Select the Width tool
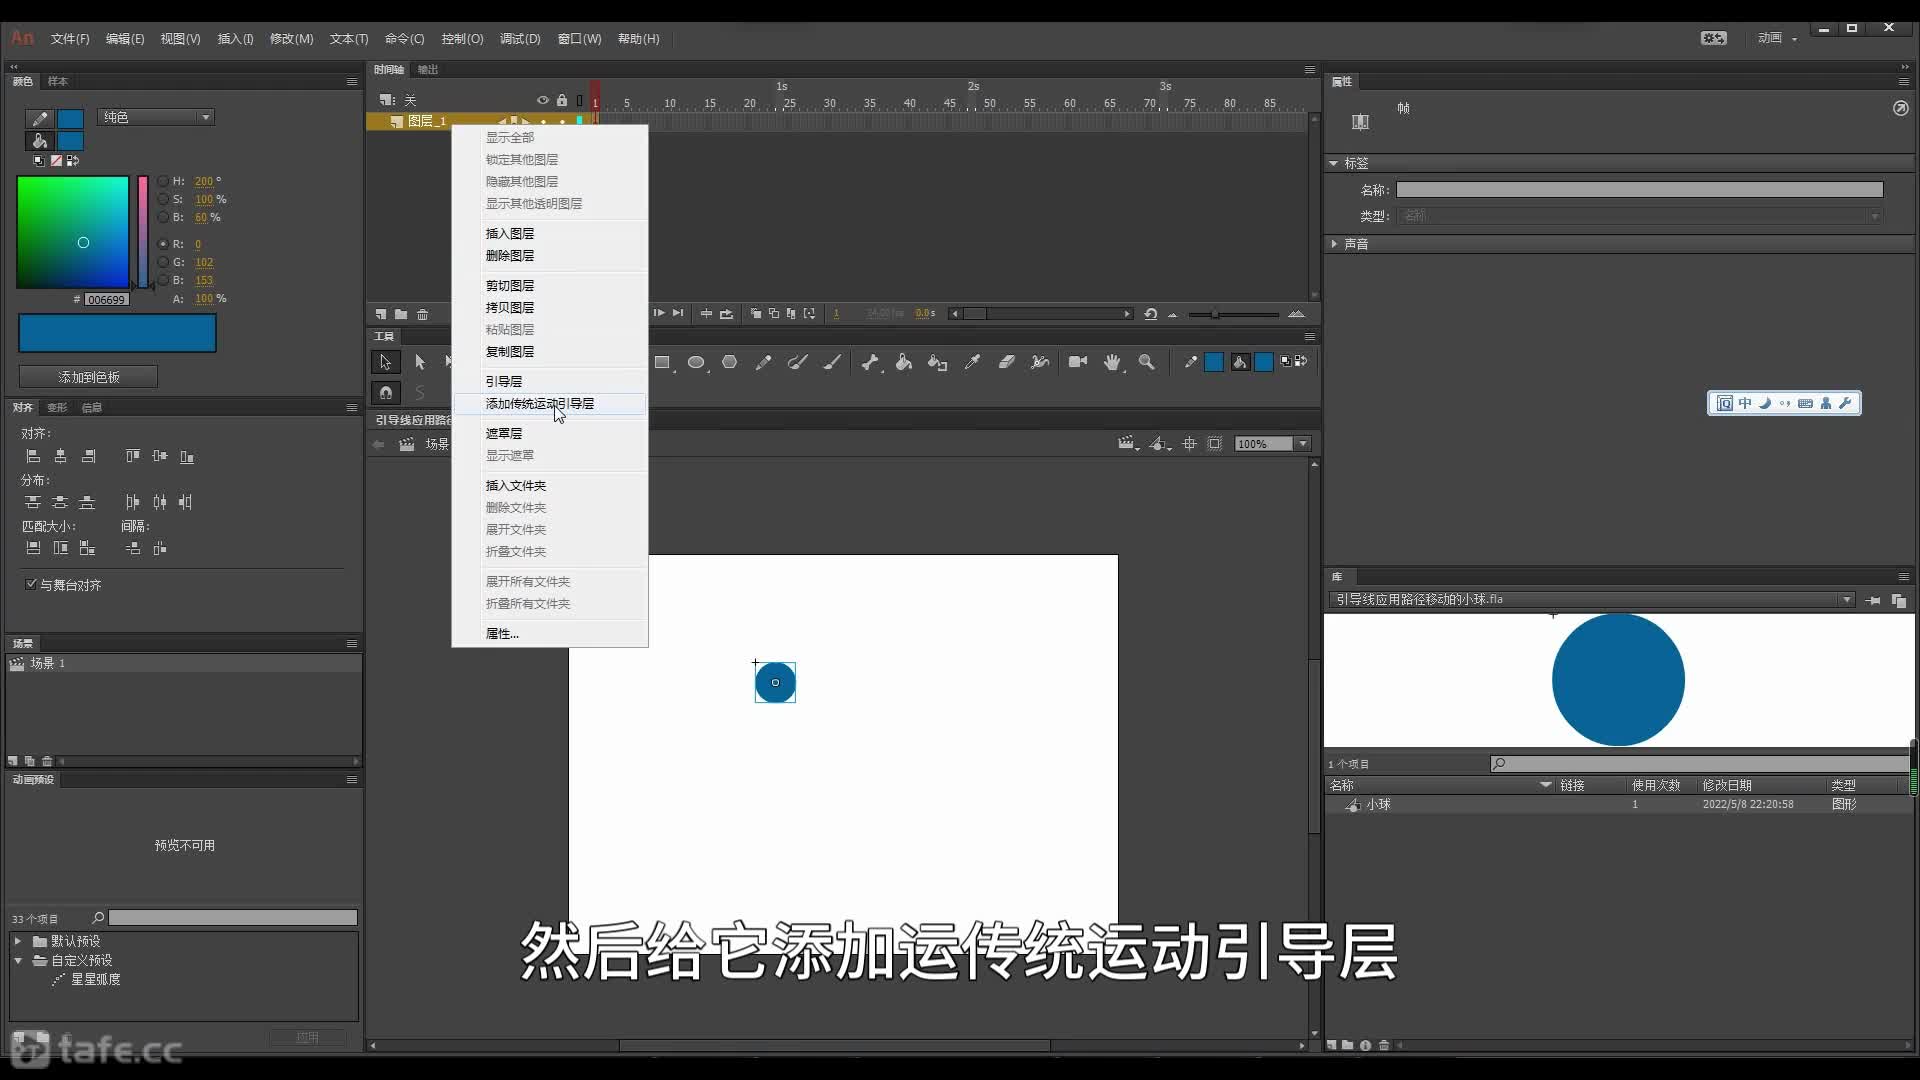 click(x=1041, y=362)
